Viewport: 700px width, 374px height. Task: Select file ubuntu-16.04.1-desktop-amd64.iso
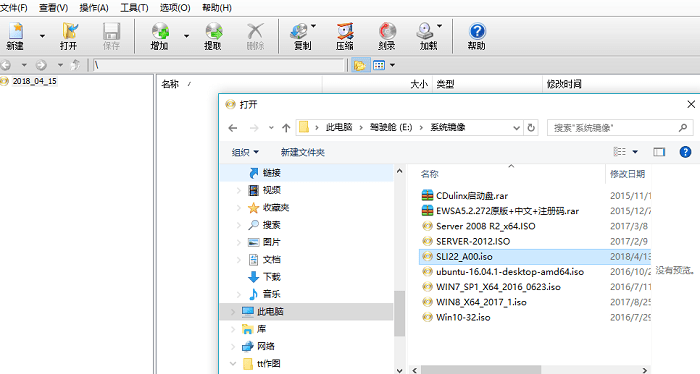pyautogui.click(x=510, y=271)
